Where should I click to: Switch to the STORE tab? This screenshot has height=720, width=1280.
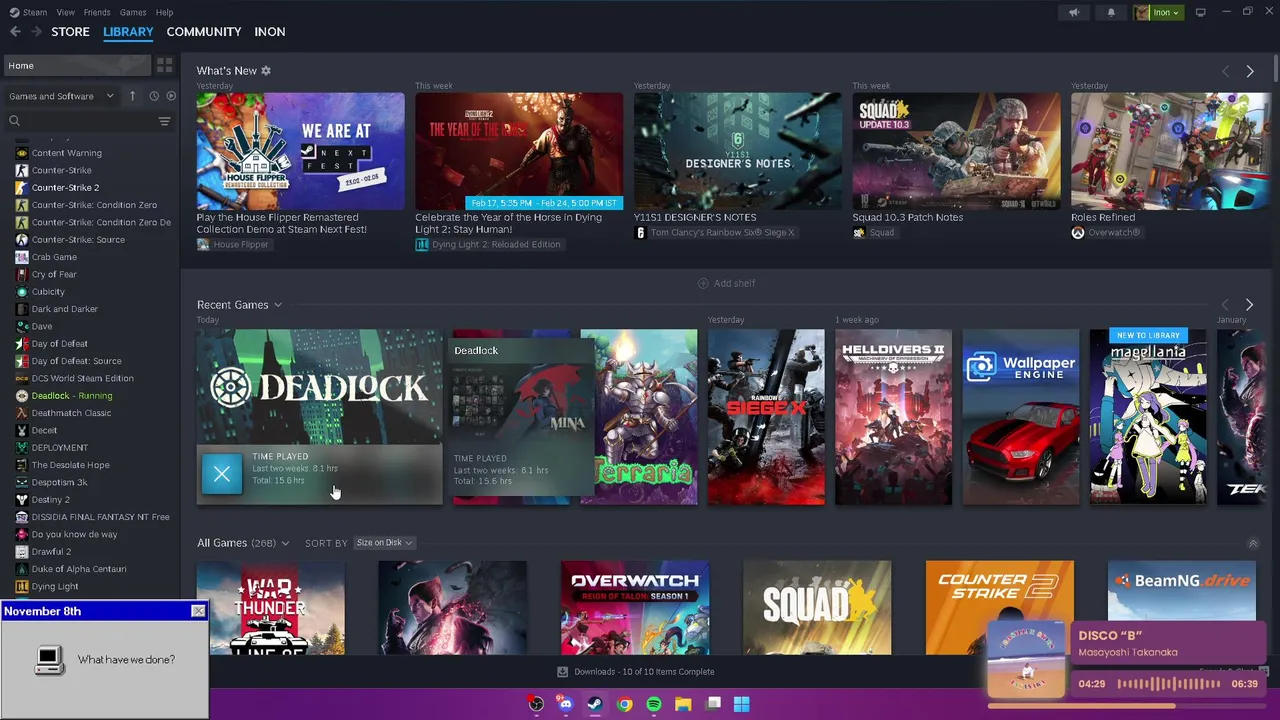tap(71, 32)
